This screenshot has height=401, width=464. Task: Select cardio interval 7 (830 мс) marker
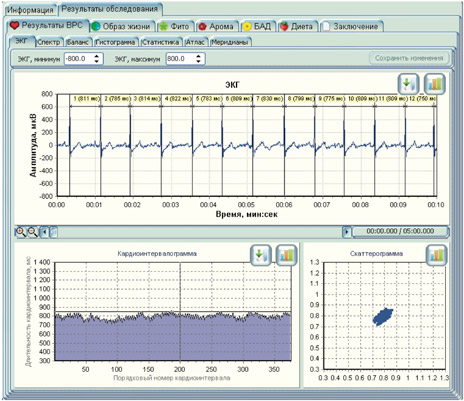click(269, 99)
